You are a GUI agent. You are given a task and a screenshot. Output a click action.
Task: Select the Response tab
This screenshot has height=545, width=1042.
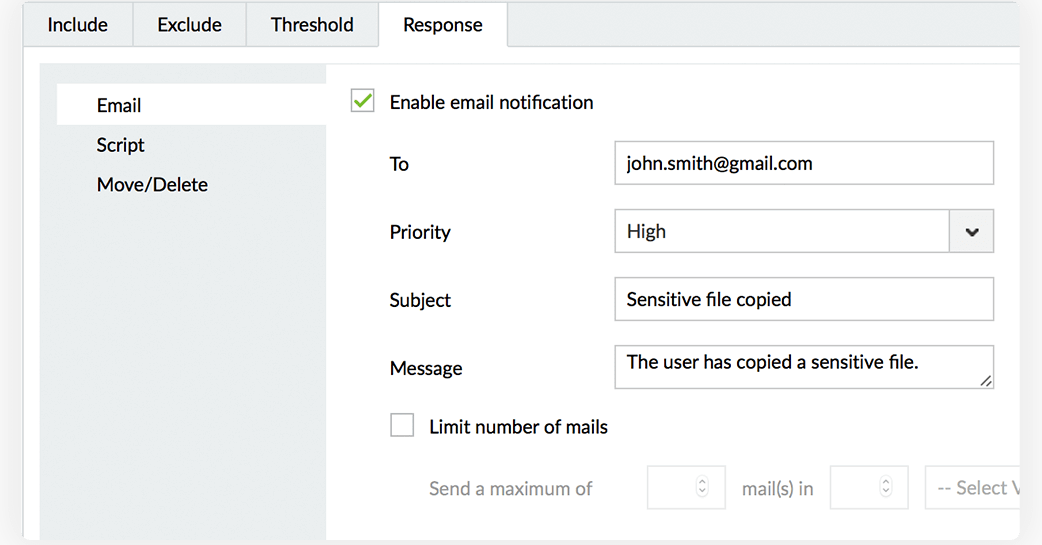click(x=443, y=25)
